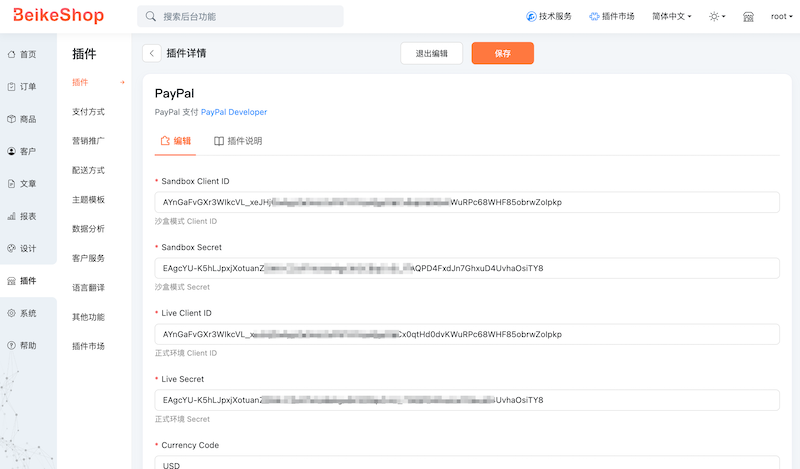This screenshot has width=800, height=469.
Task: Switch to the 插件说明 tab
Action: click(238, 141)
